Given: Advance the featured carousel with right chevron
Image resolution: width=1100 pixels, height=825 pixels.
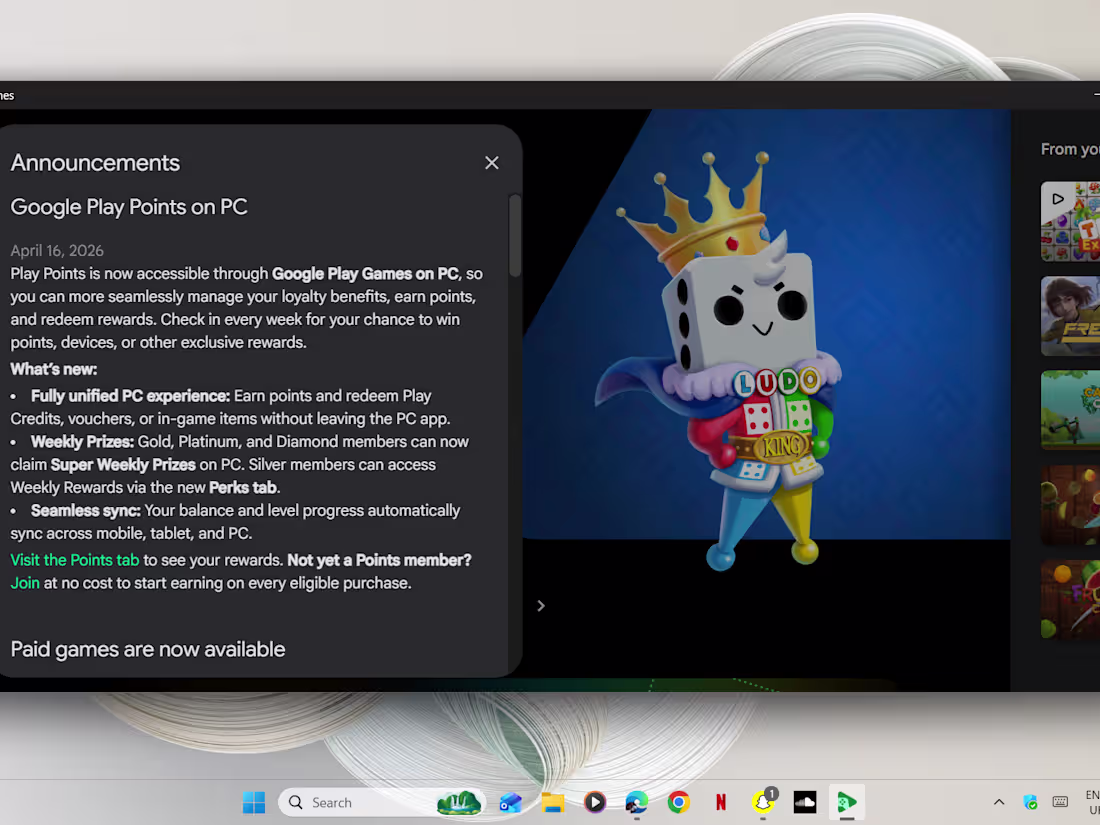Looking at the screenshot, I should point(541,605).
